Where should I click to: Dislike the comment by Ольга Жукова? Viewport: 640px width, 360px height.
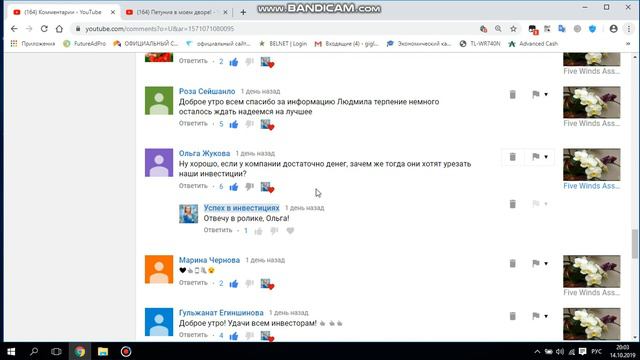(x=249, y=187)
